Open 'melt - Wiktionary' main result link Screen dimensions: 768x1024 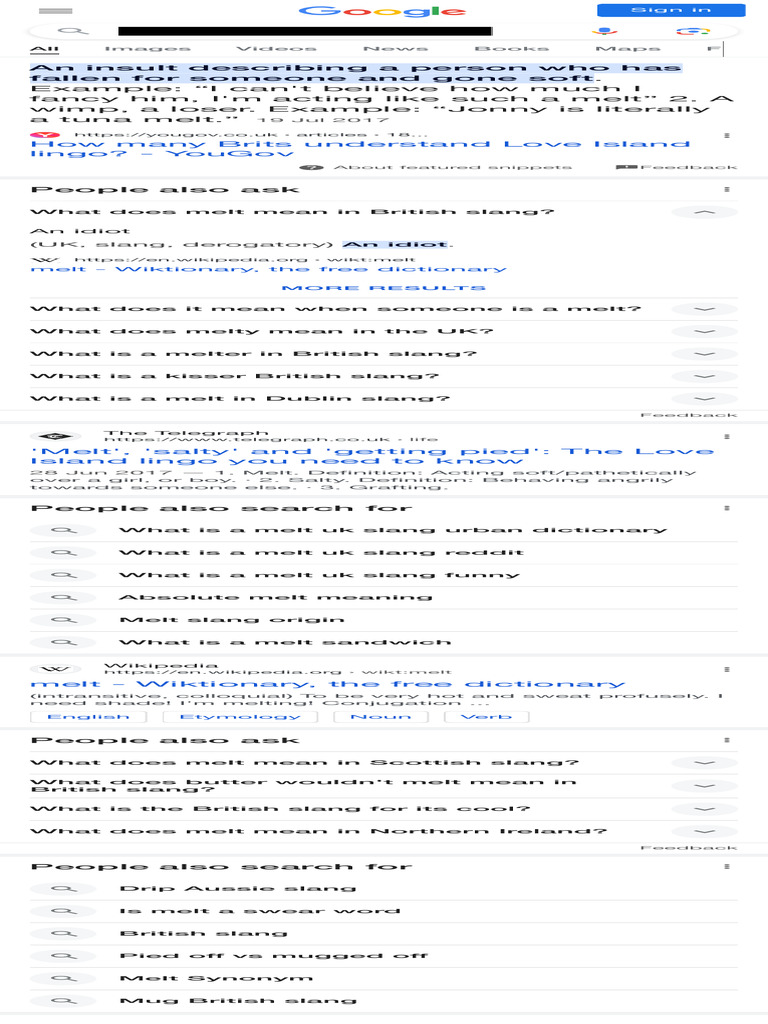(328, 684)
